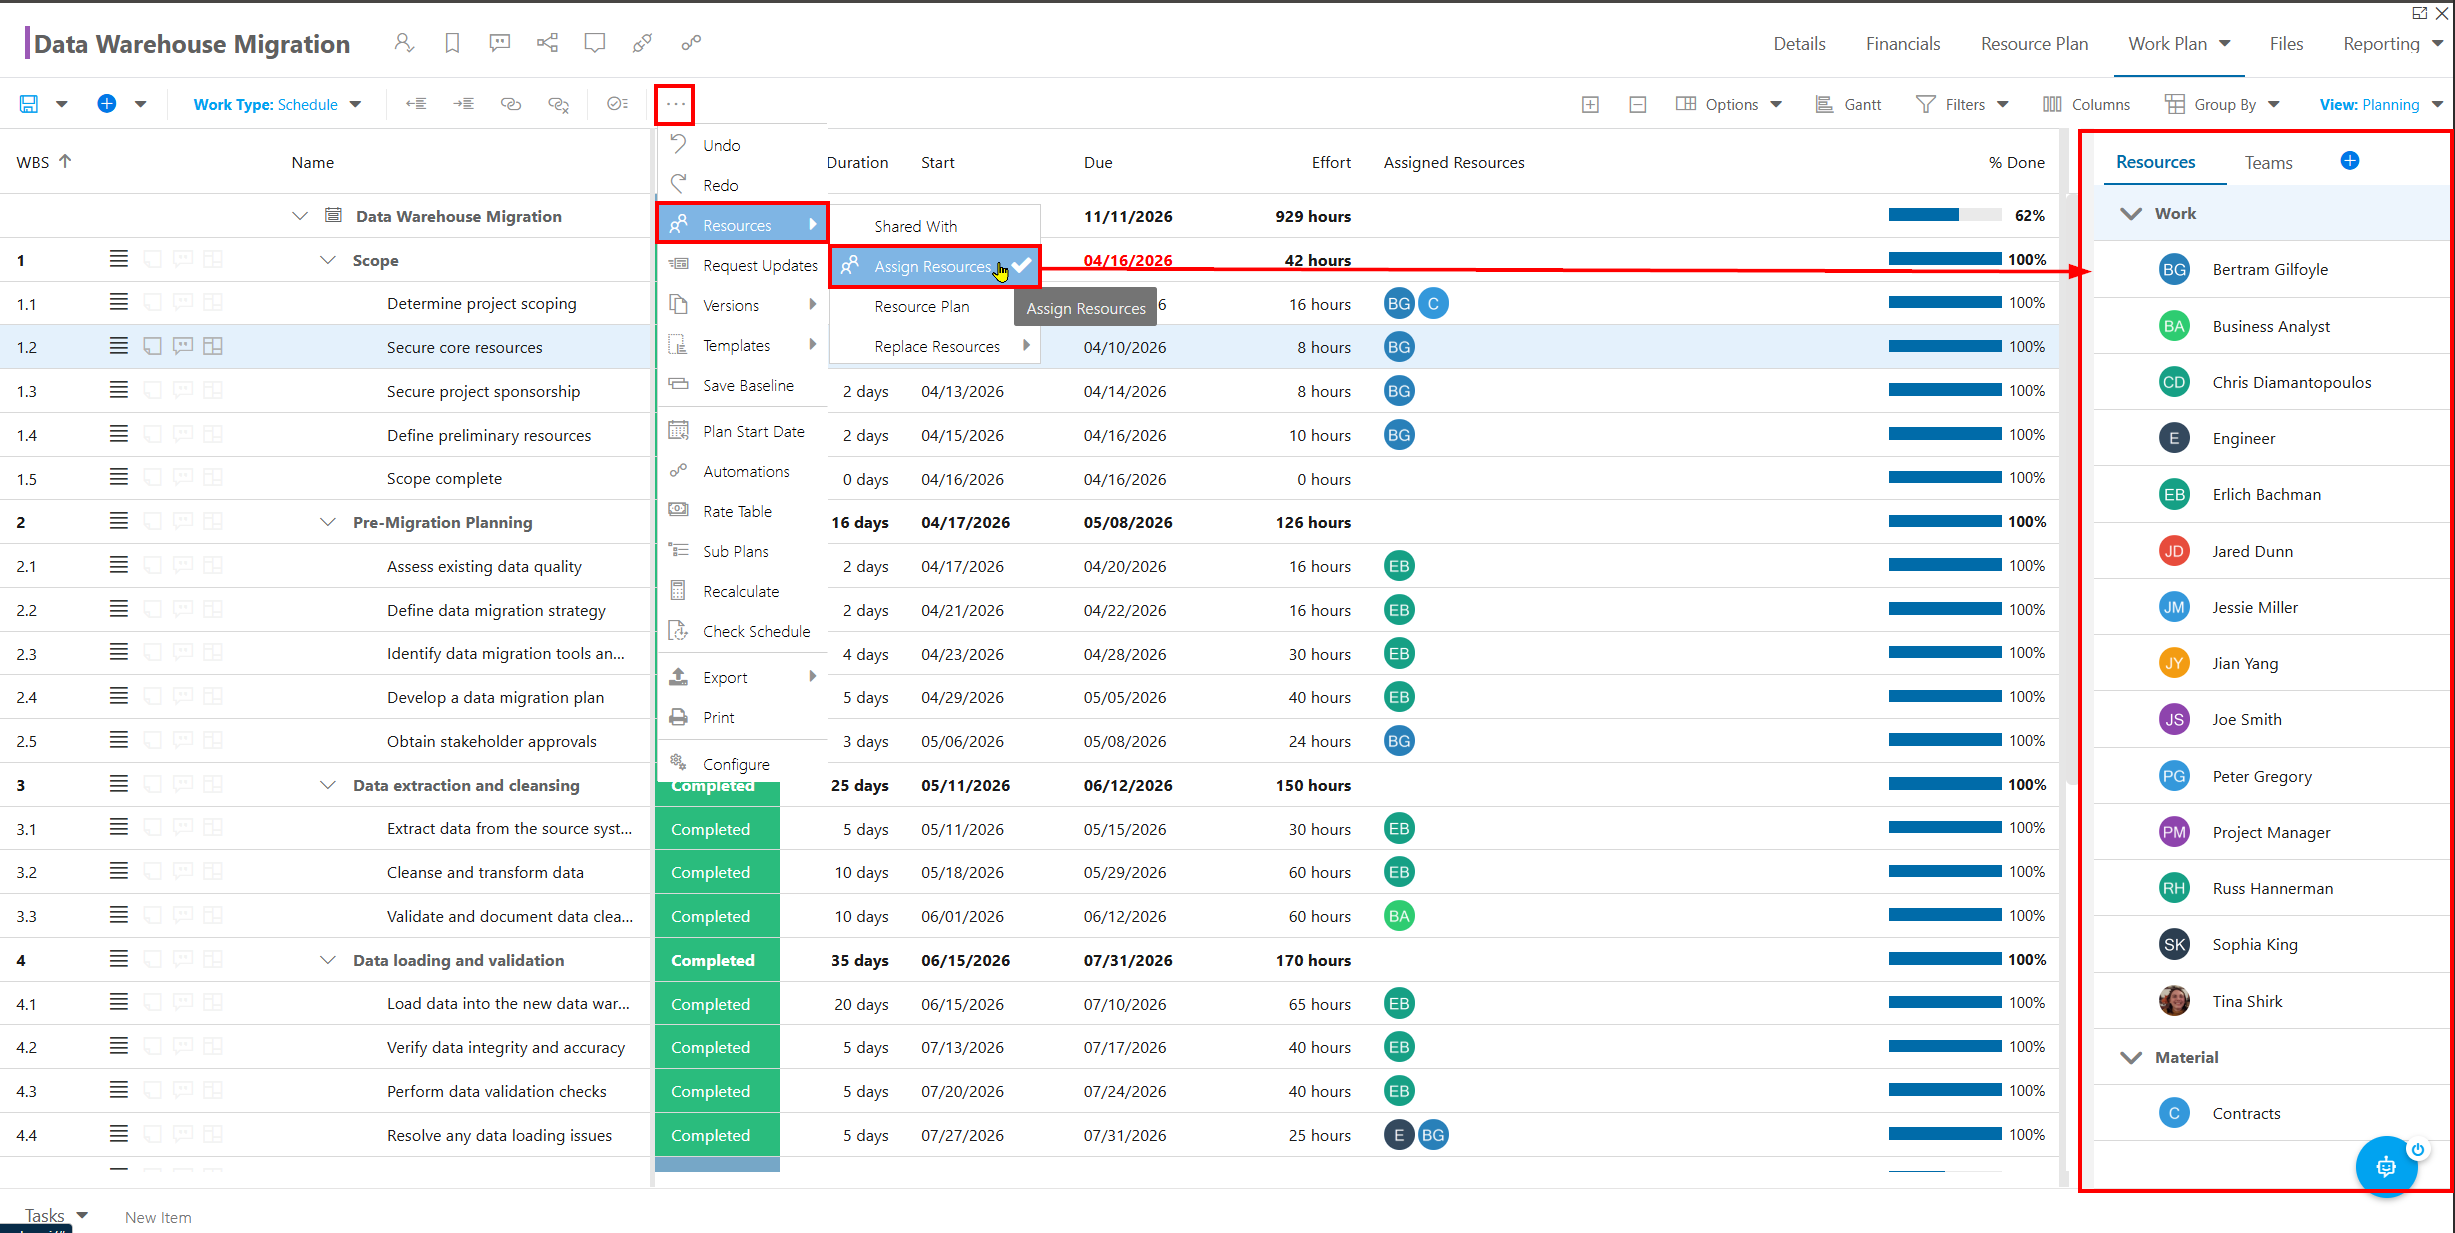Toggle the Assign Resources checked menu option
Viewport: 2455px width, 1233px height.
(x=935, y=266)
